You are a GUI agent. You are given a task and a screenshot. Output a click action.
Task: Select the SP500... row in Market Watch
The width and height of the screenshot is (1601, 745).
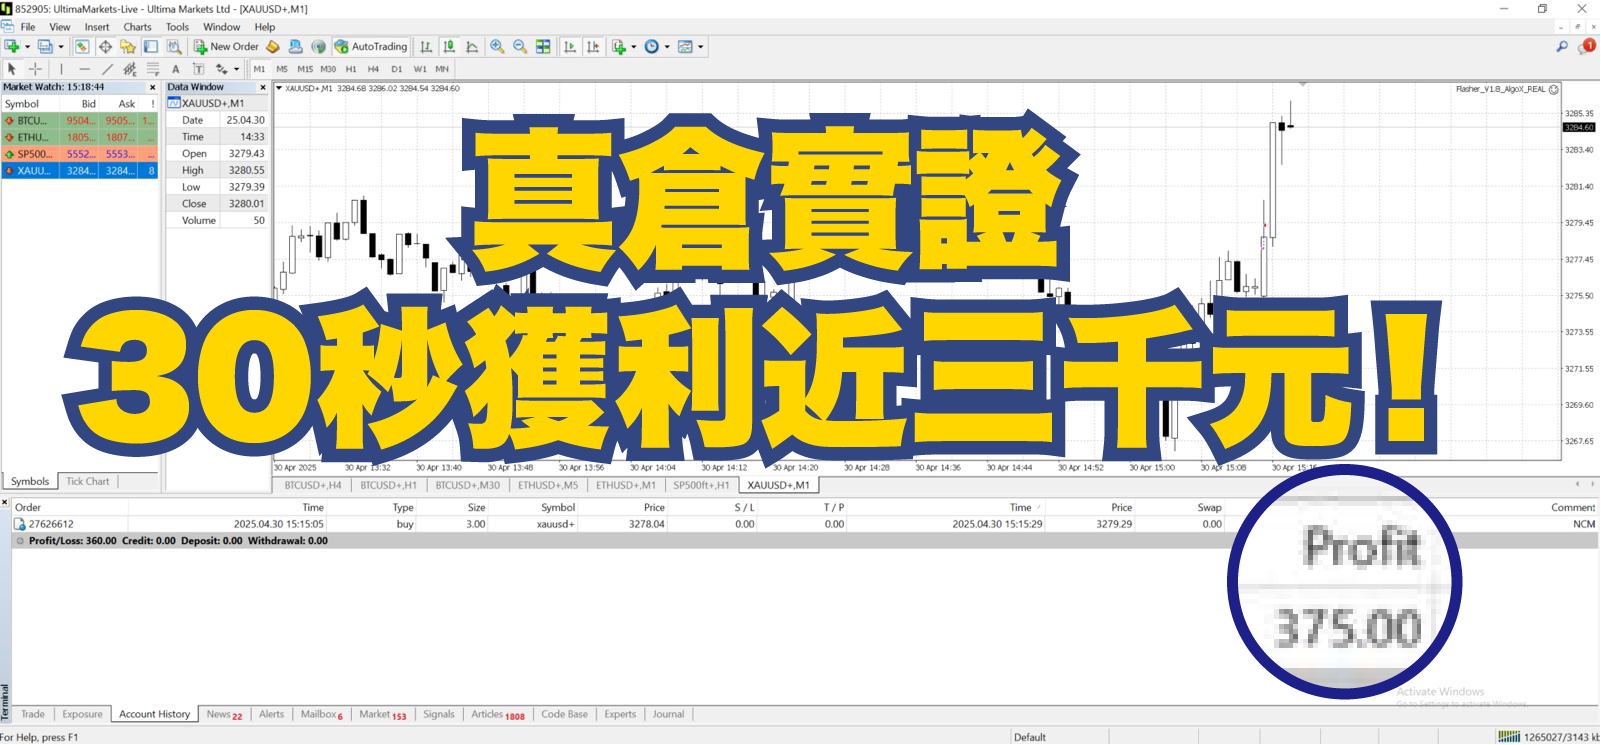coord(79,154)
